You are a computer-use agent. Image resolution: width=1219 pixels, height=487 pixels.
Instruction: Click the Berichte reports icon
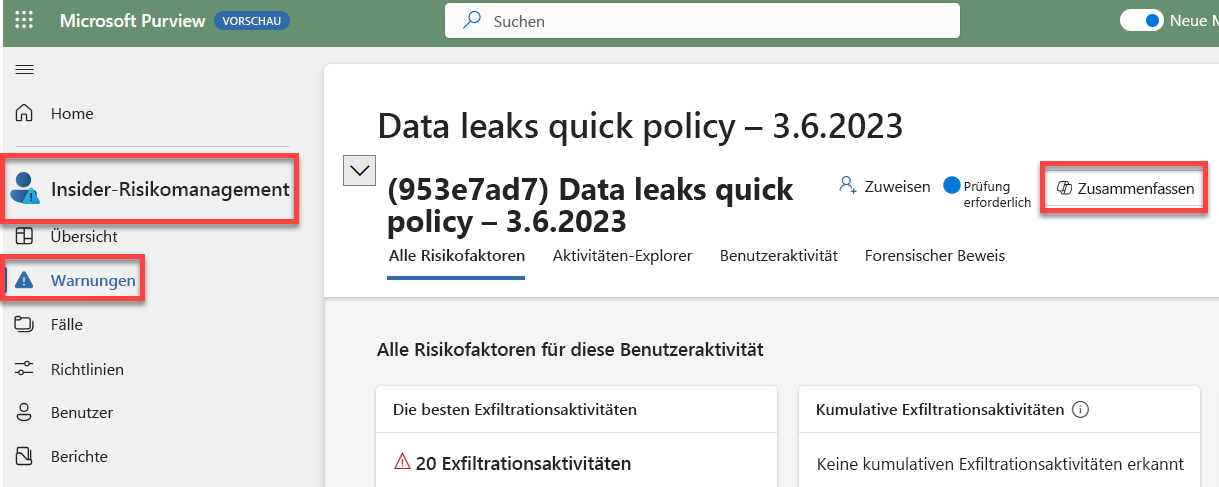point(25,456)
